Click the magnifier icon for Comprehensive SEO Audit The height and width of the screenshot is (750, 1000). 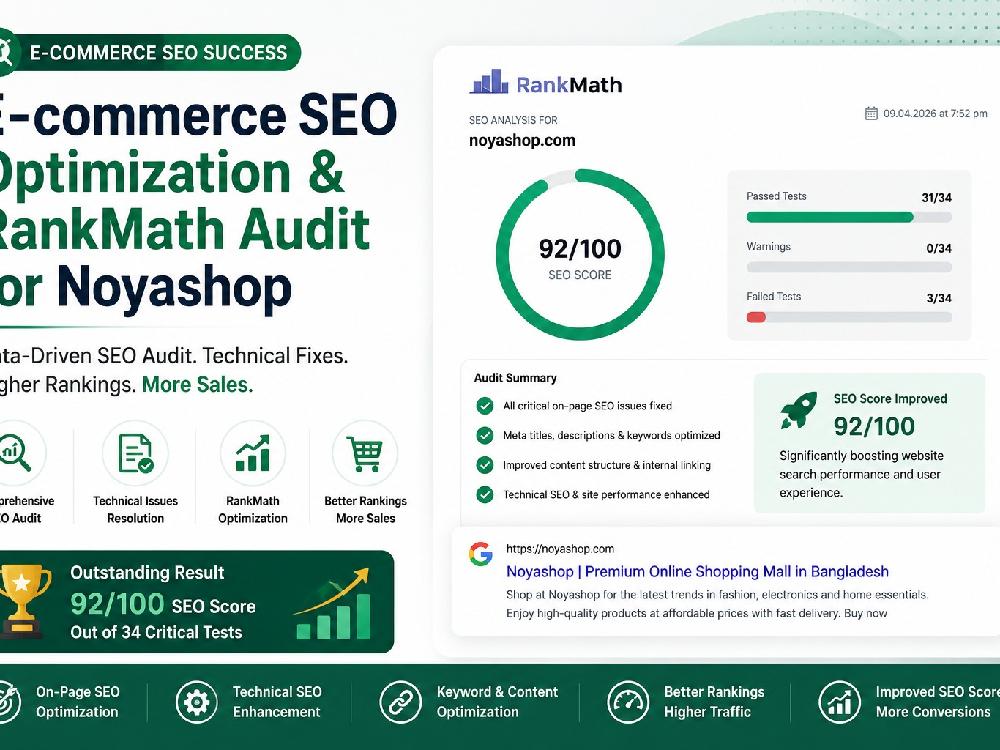click(x=15, y=452)
